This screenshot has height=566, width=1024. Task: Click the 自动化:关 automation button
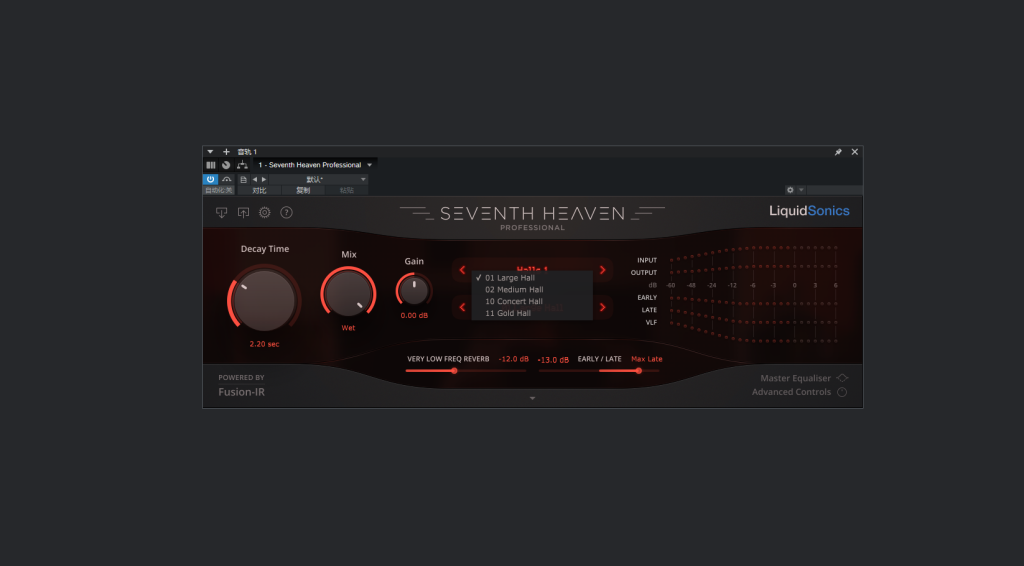tap(218, 191)
